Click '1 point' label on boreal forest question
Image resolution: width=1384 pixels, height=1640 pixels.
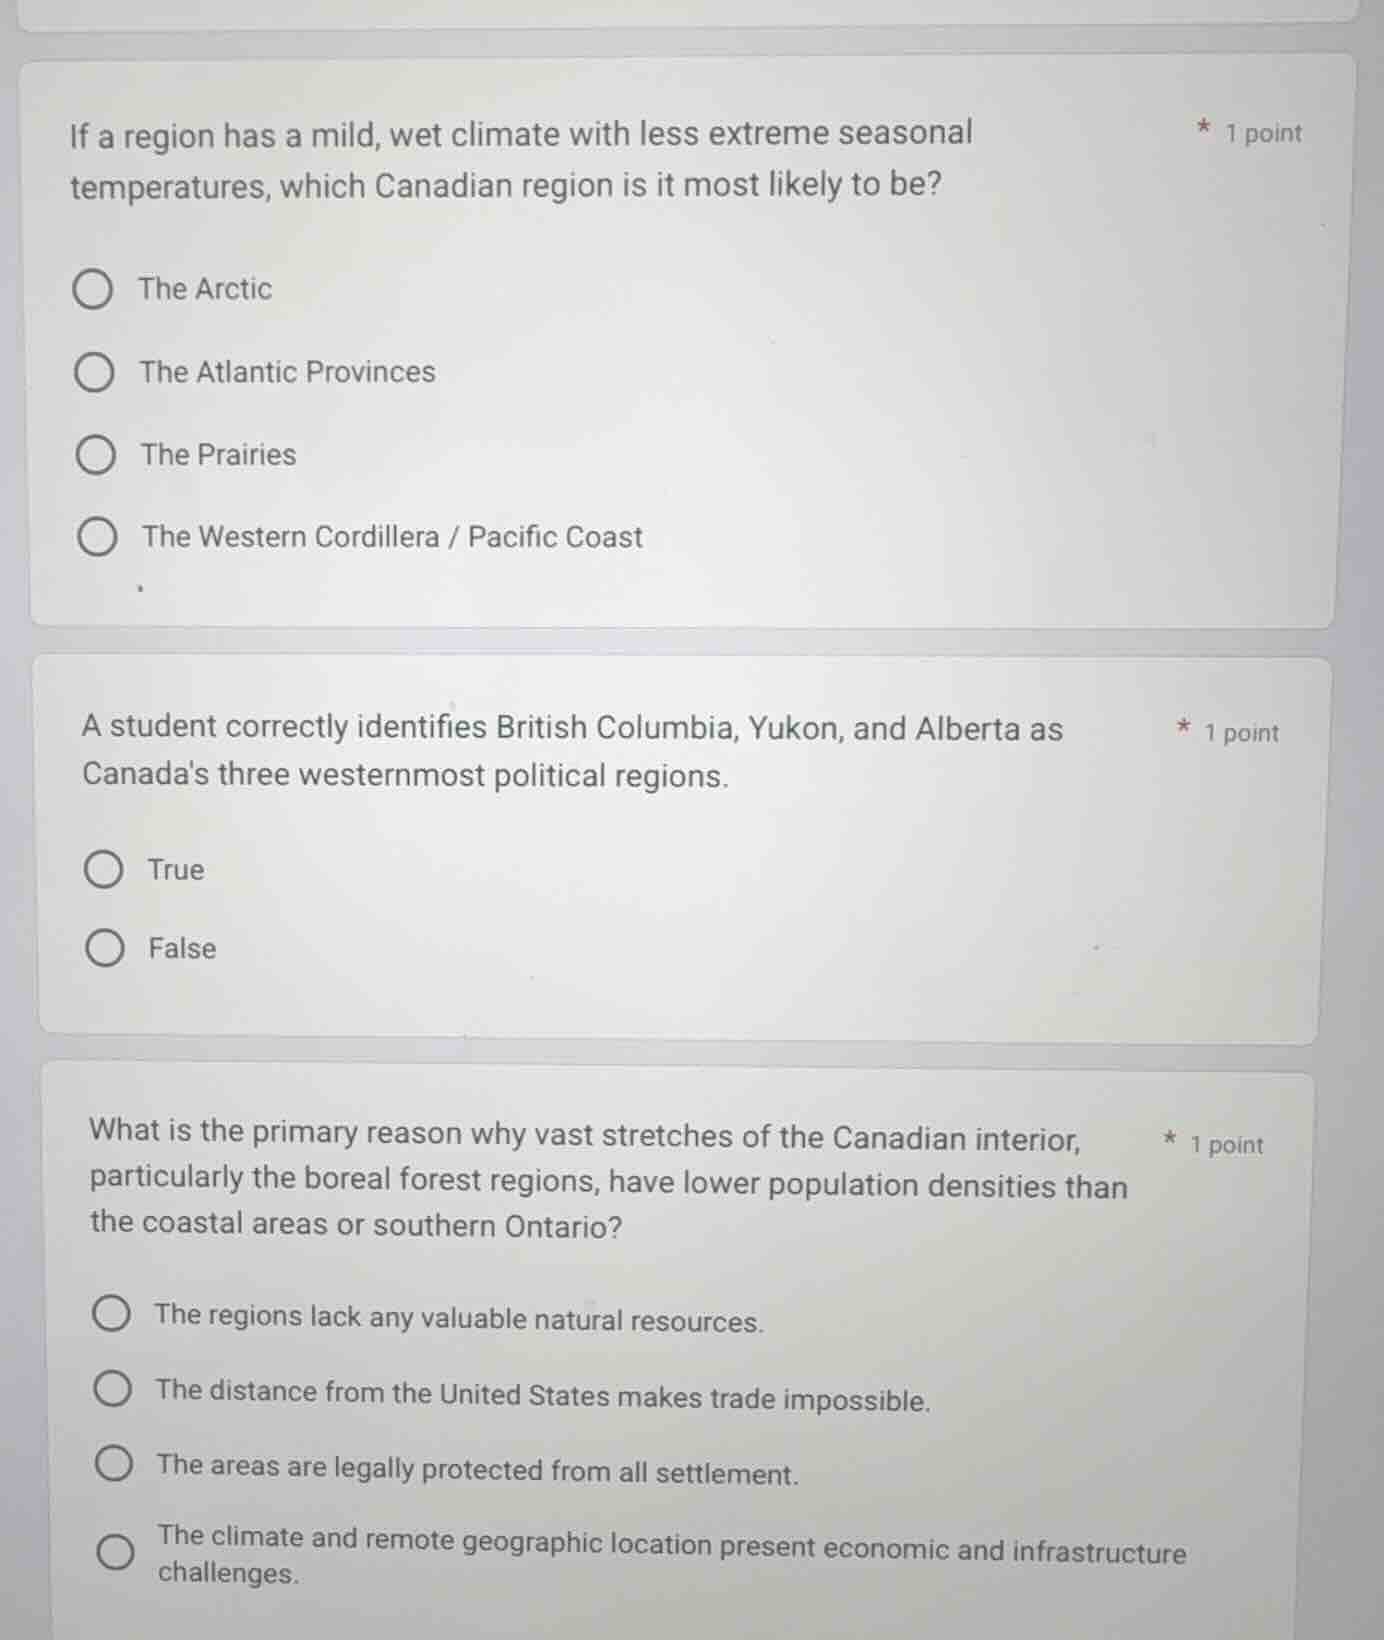pos(1226,1145)
